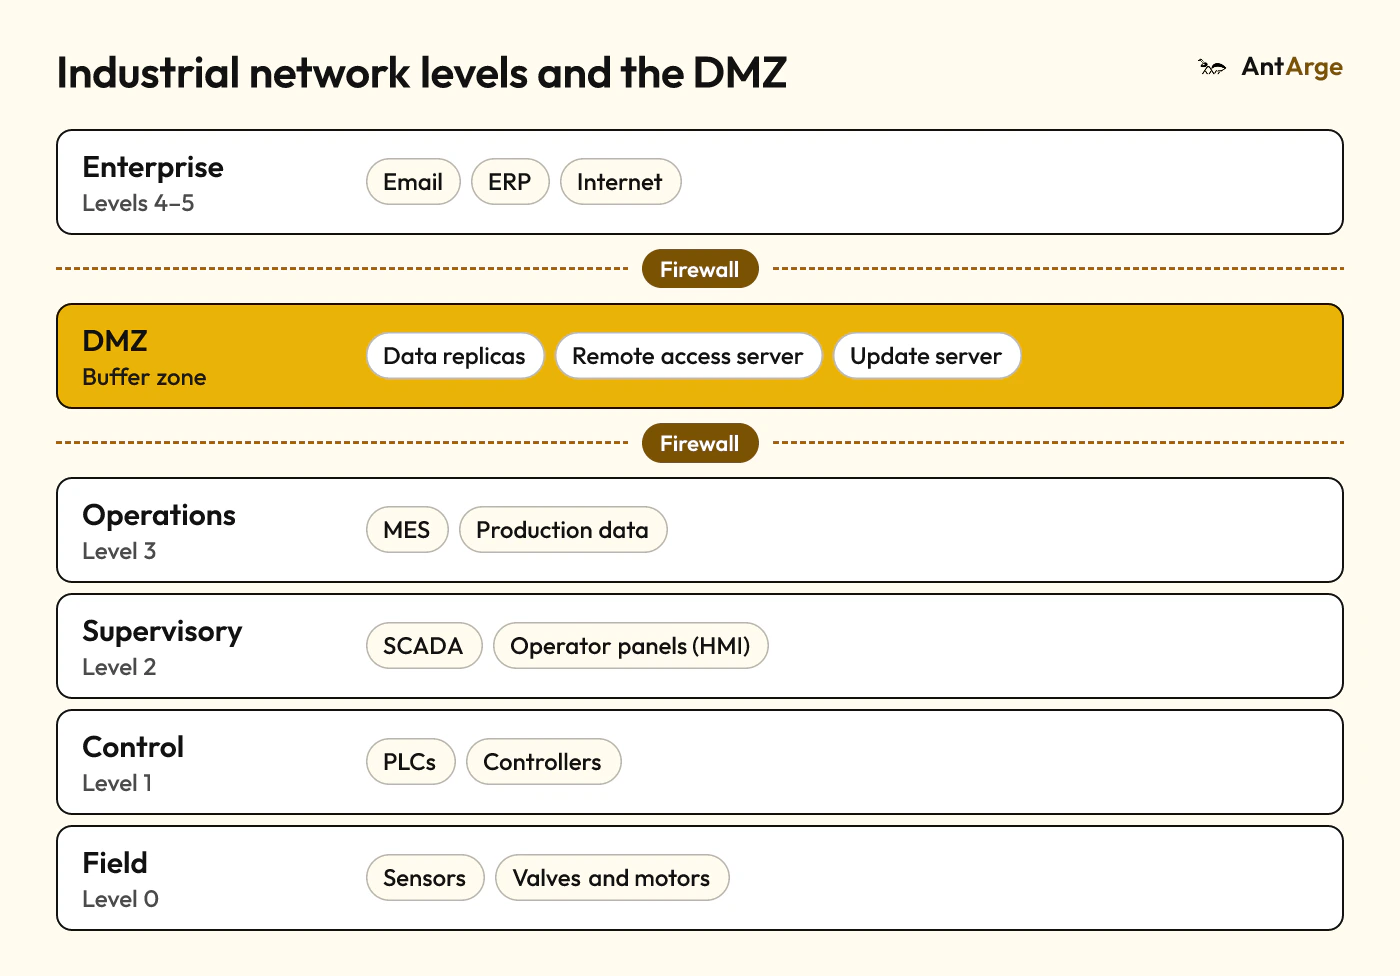Image resolution: width=1400 pixels, height=976 pixels.
Task: Select the SCADA chip
Action: (x=424, y=646)
